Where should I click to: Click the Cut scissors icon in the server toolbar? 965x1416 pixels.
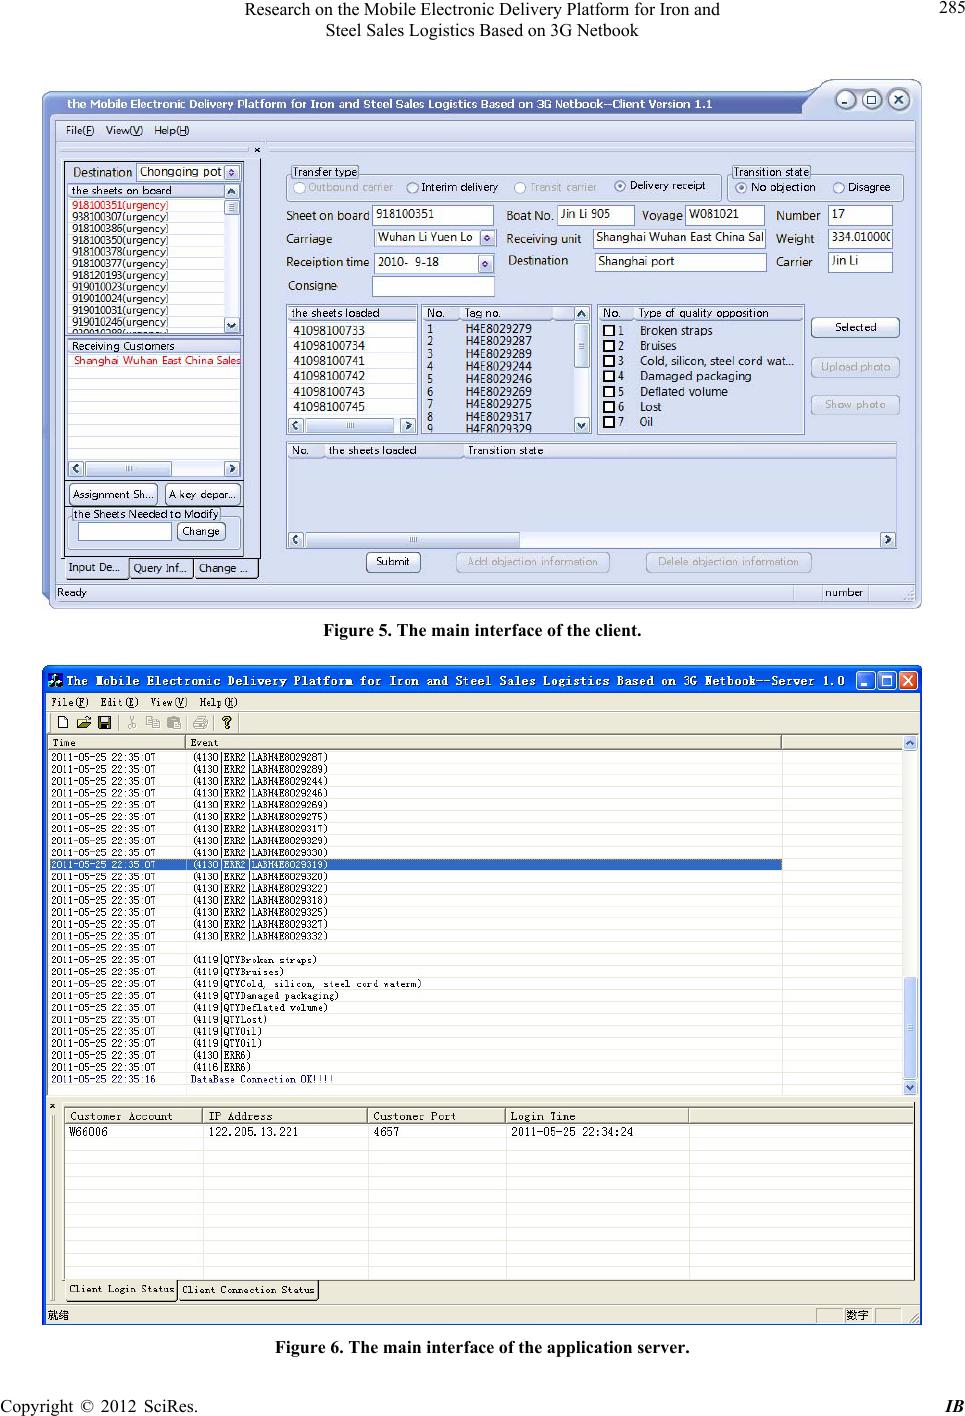pos(131,722)
